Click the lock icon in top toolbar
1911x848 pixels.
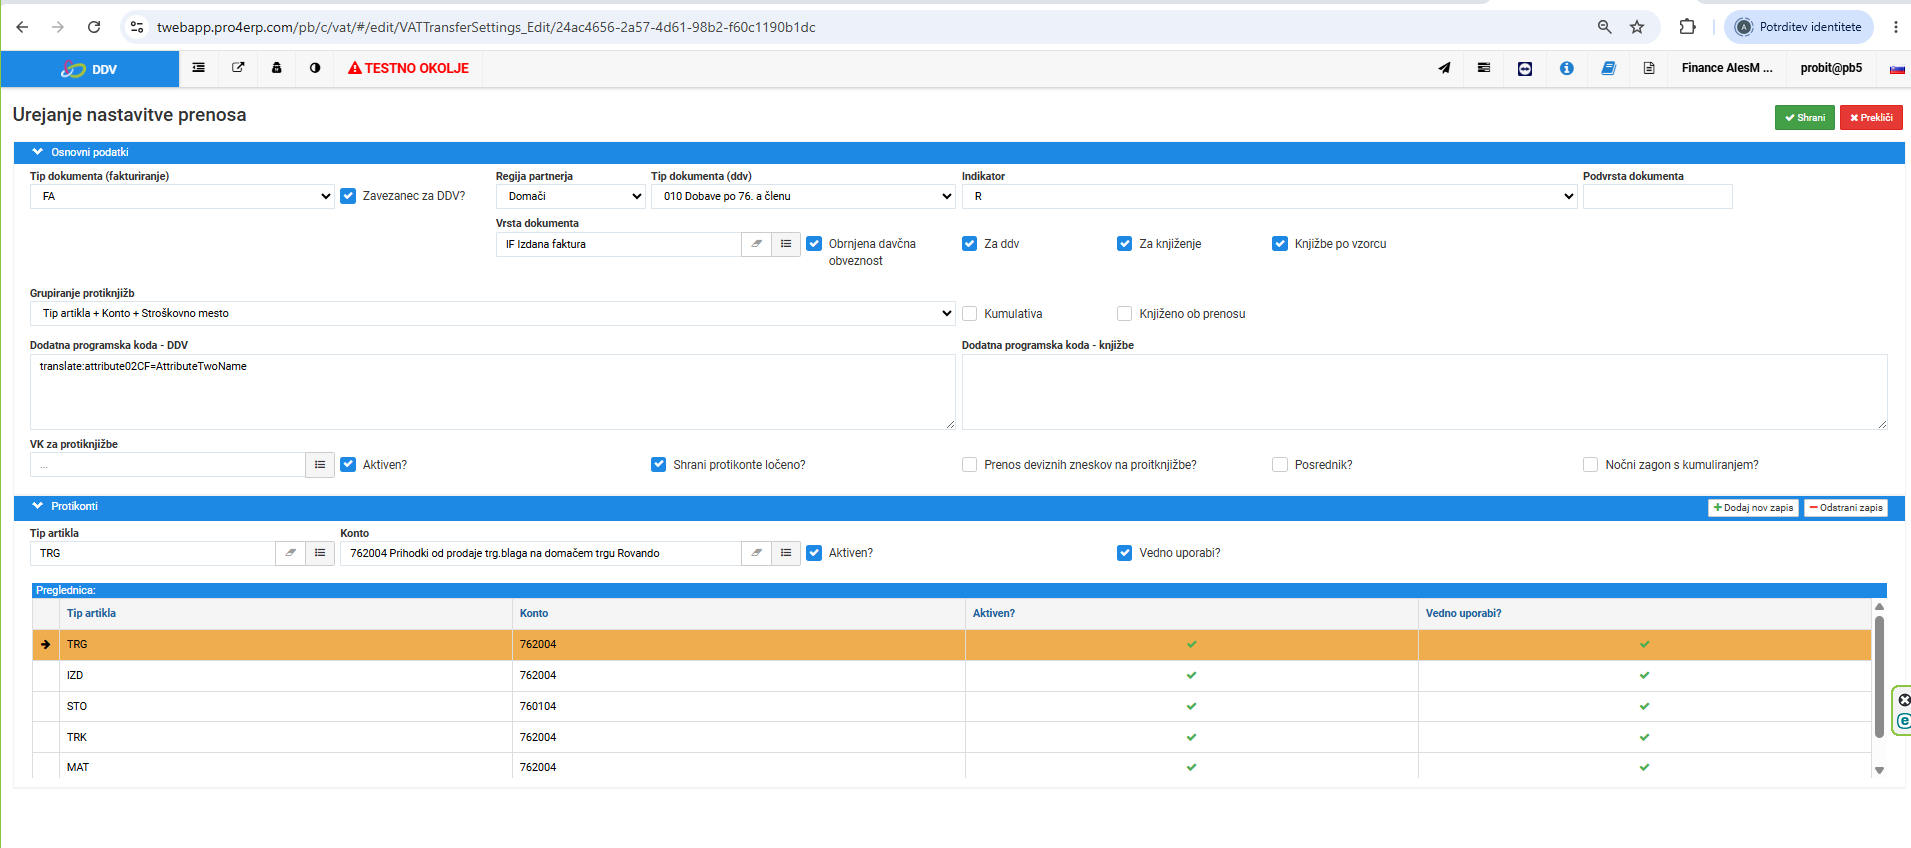(x=277, y=68)
